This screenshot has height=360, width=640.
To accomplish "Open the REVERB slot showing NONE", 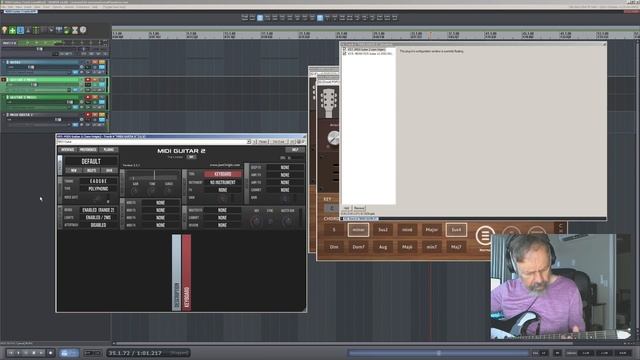I will (222, 225).
